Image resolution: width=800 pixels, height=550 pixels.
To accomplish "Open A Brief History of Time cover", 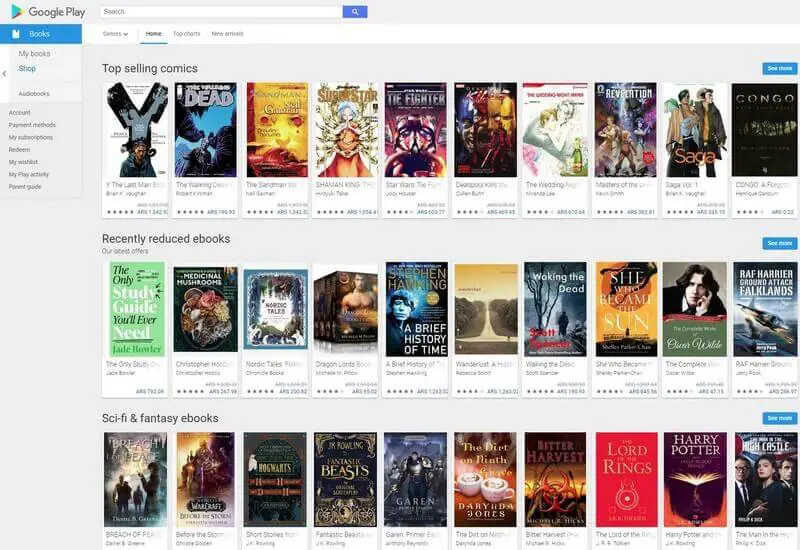I will click(x=416, y=309).
